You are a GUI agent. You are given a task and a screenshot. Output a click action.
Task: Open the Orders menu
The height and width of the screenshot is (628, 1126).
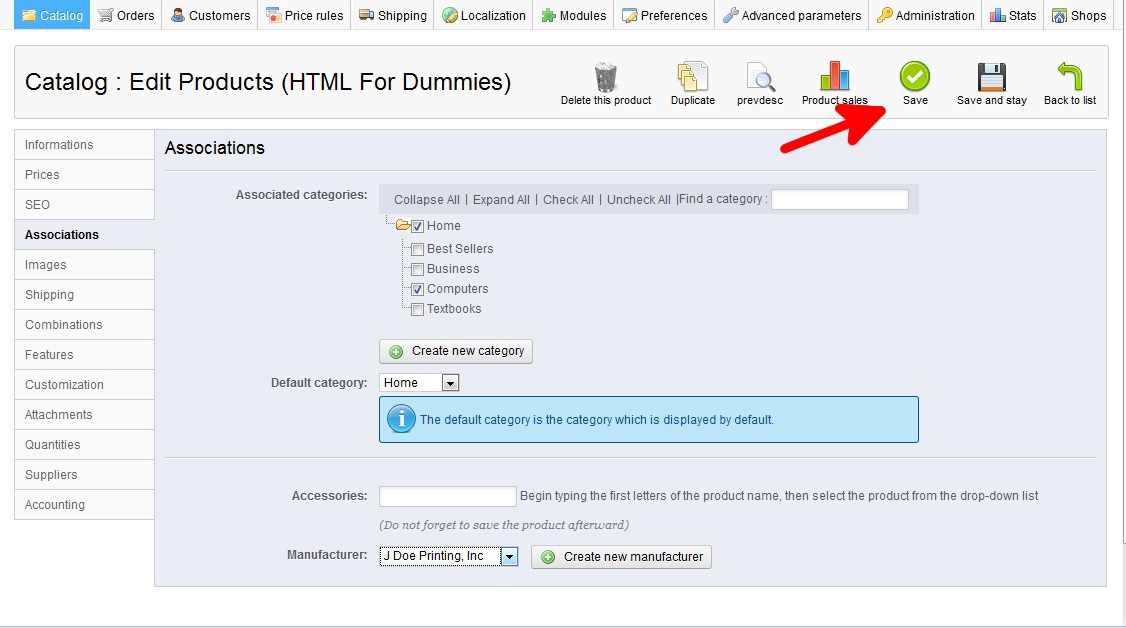pos(126,15)
